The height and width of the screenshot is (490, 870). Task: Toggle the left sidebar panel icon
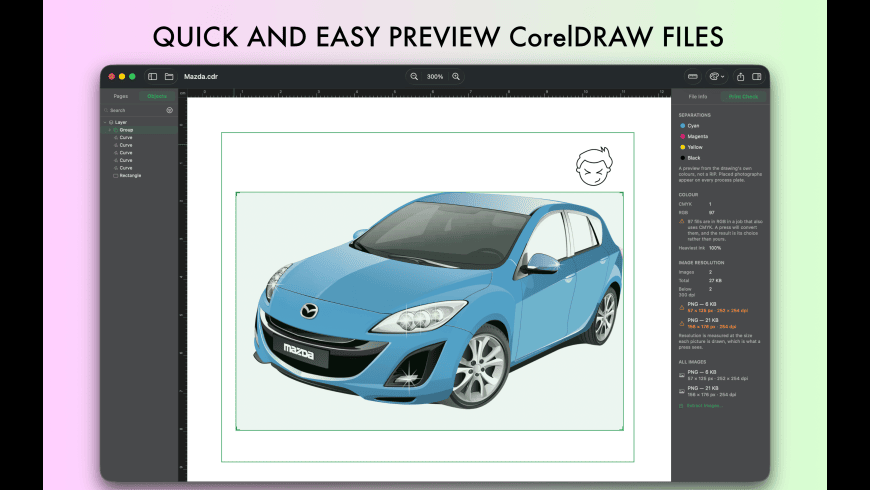153,77
